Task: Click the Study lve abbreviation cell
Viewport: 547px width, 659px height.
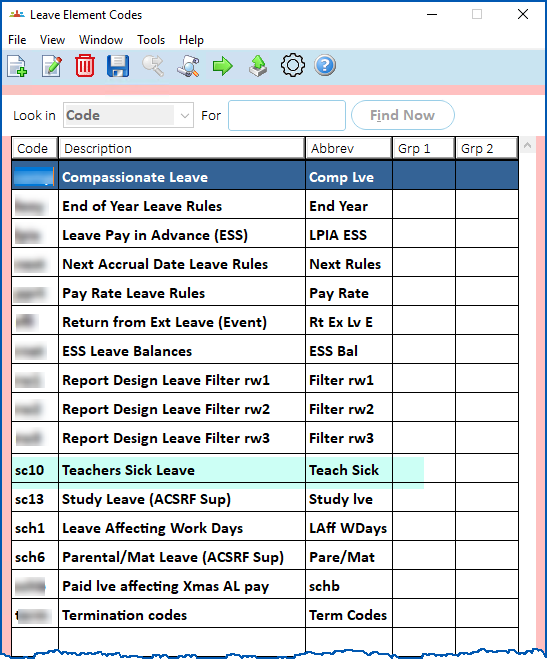Action: click(x=349, y=498)
